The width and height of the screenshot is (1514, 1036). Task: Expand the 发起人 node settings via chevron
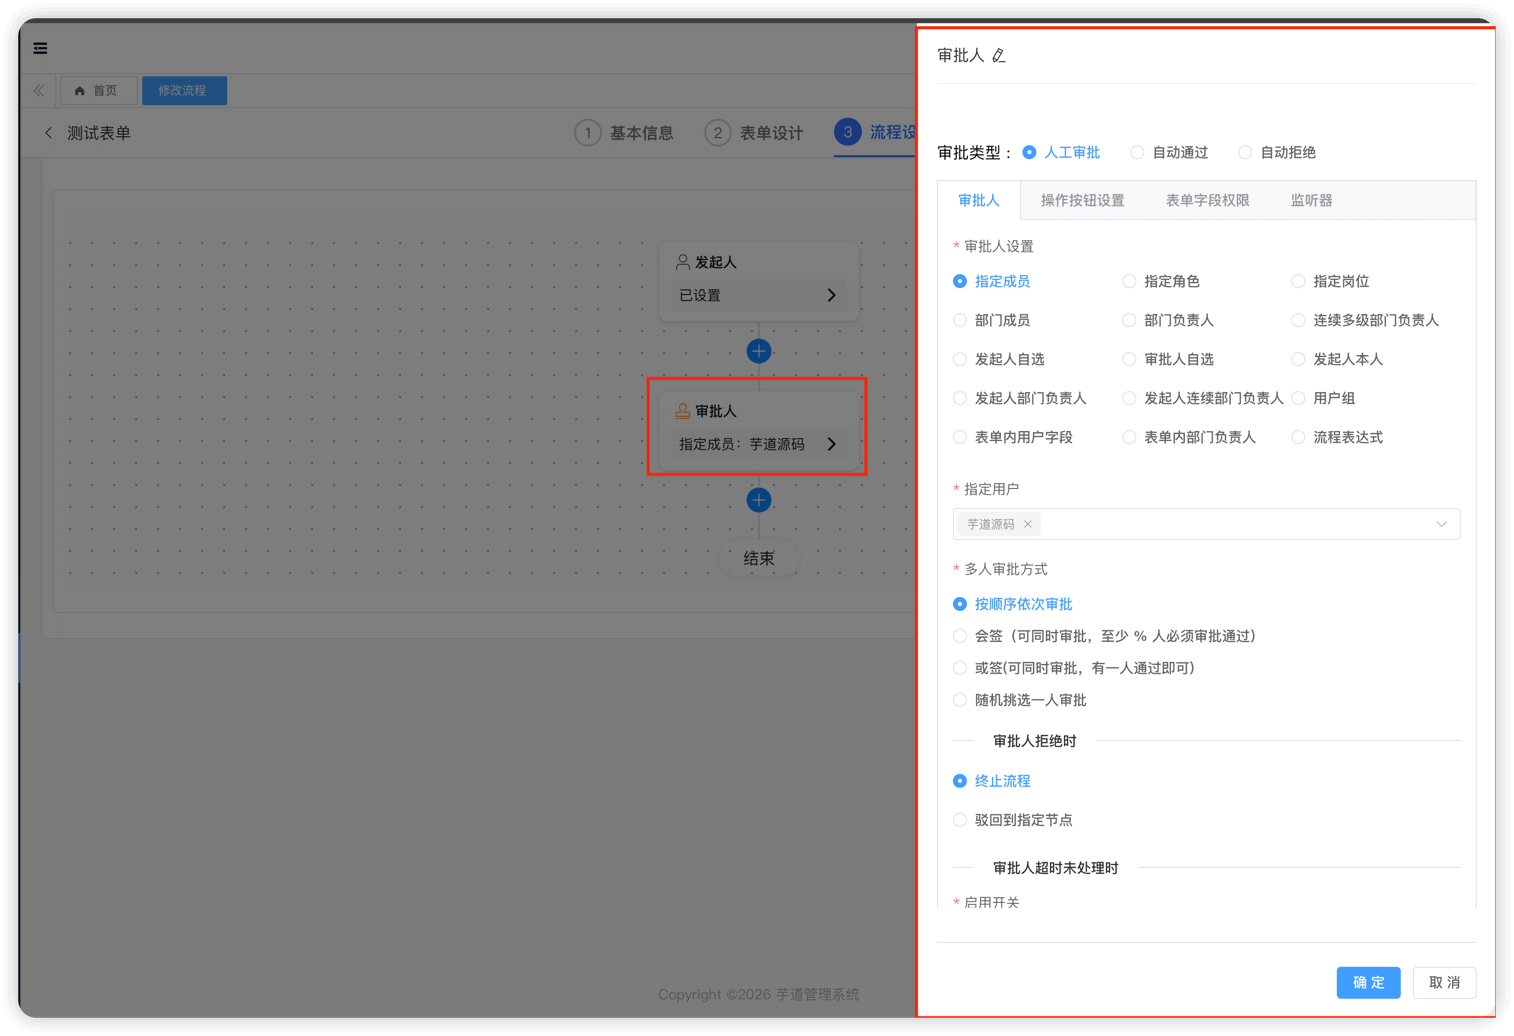click(831, 294)
